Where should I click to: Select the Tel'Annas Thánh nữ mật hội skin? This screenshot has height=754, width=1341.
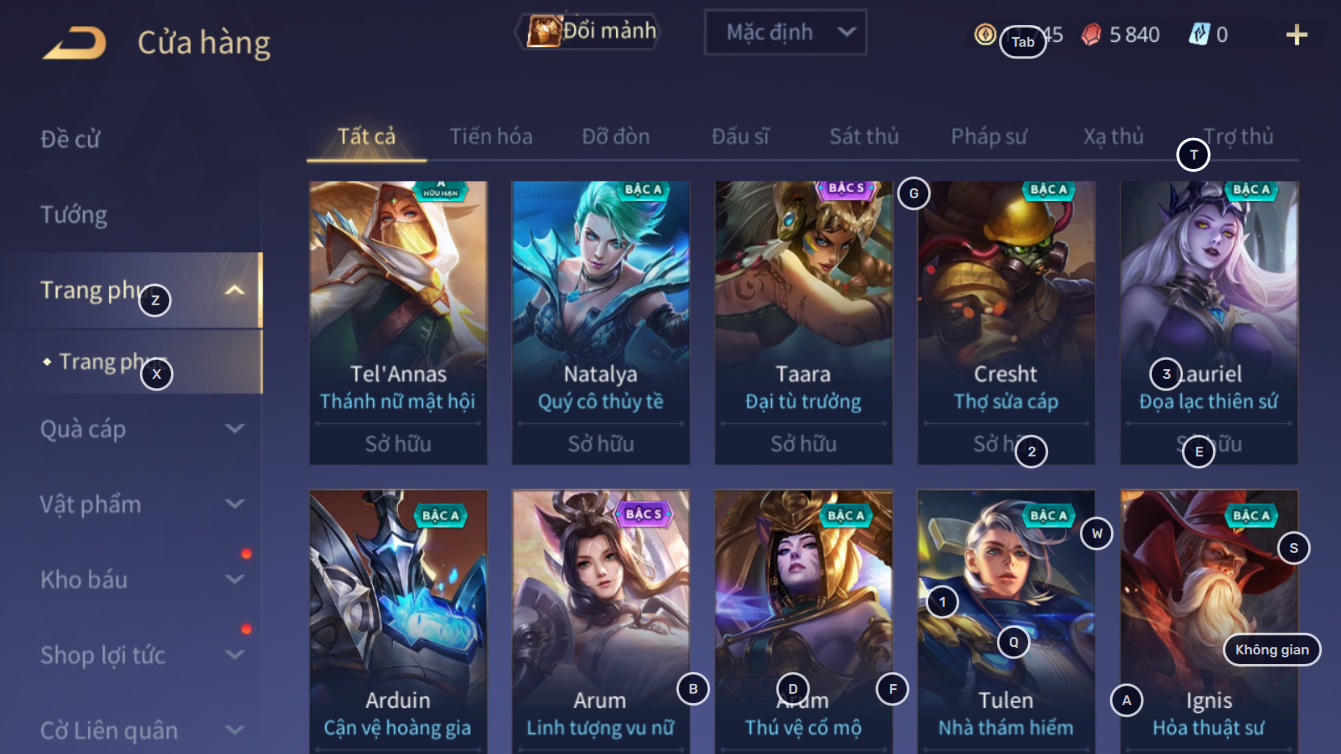[x=398, y=323]
